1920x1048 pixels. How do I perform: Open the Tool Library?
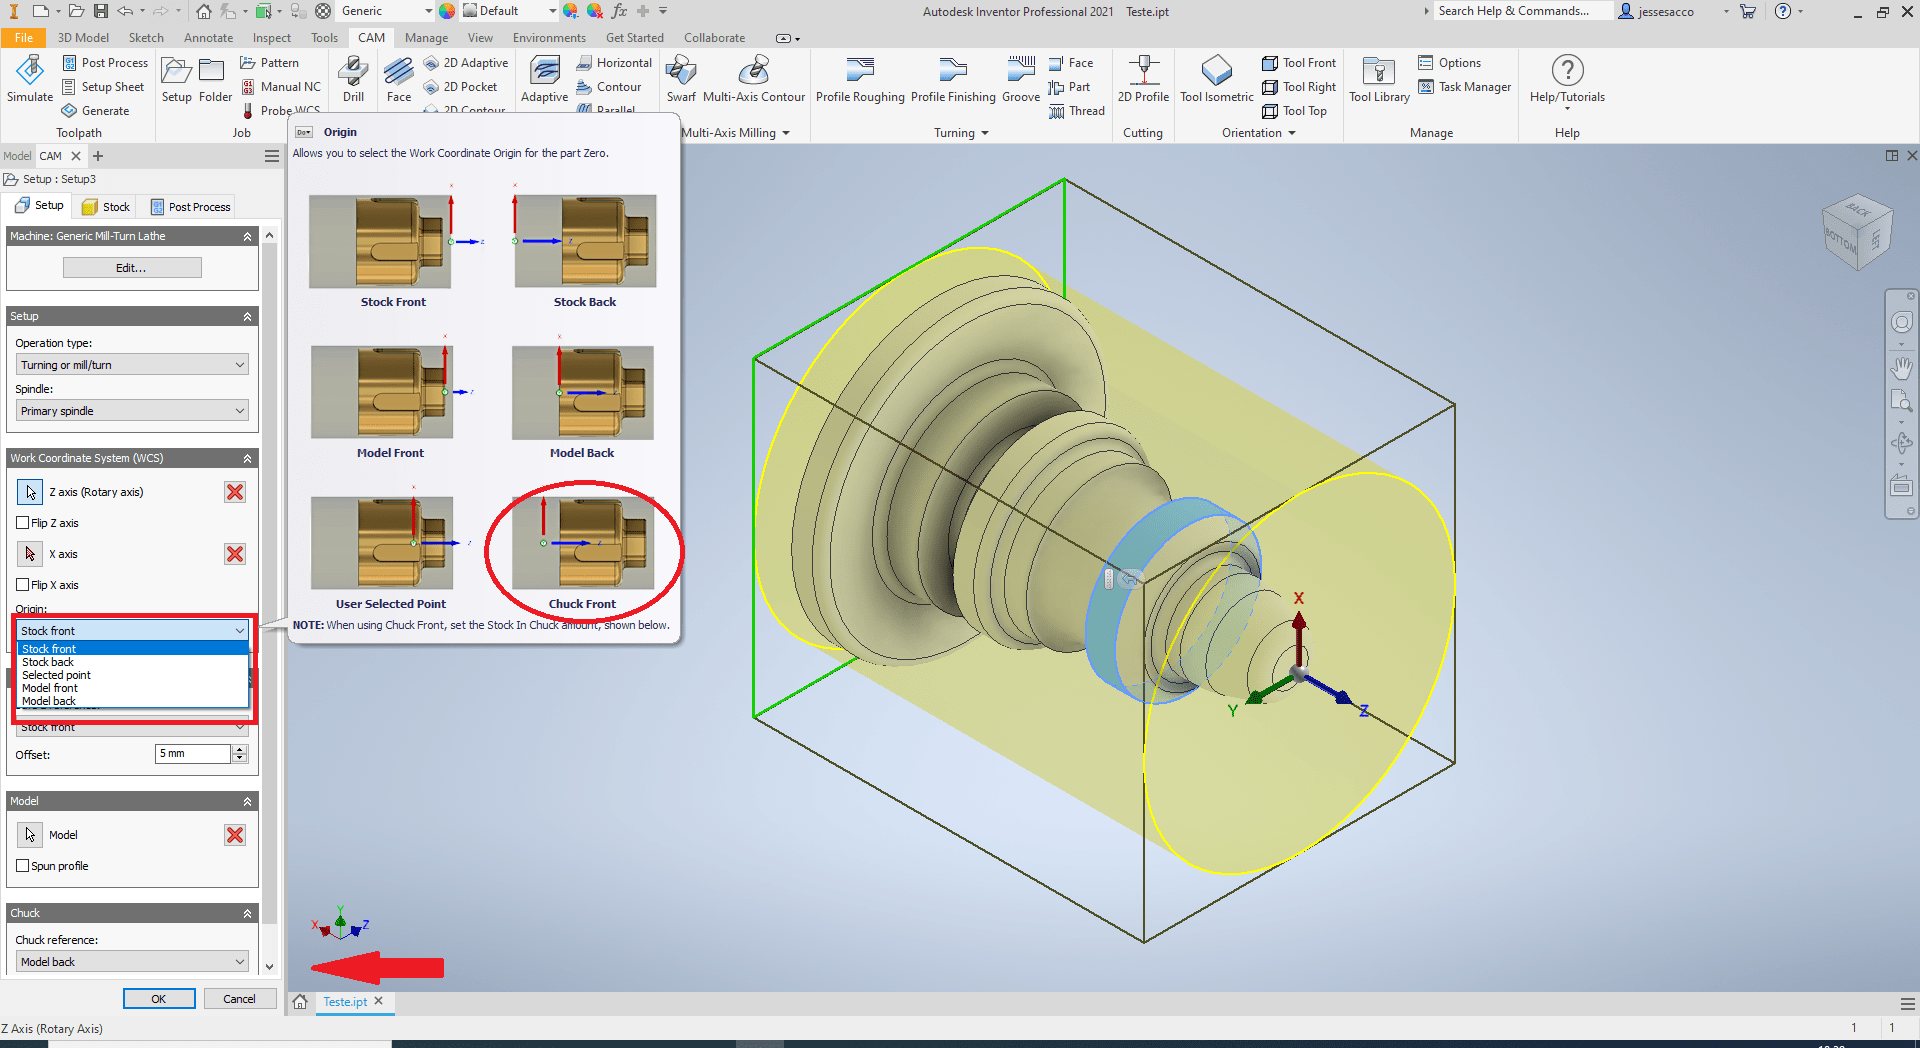point(1378,80)
